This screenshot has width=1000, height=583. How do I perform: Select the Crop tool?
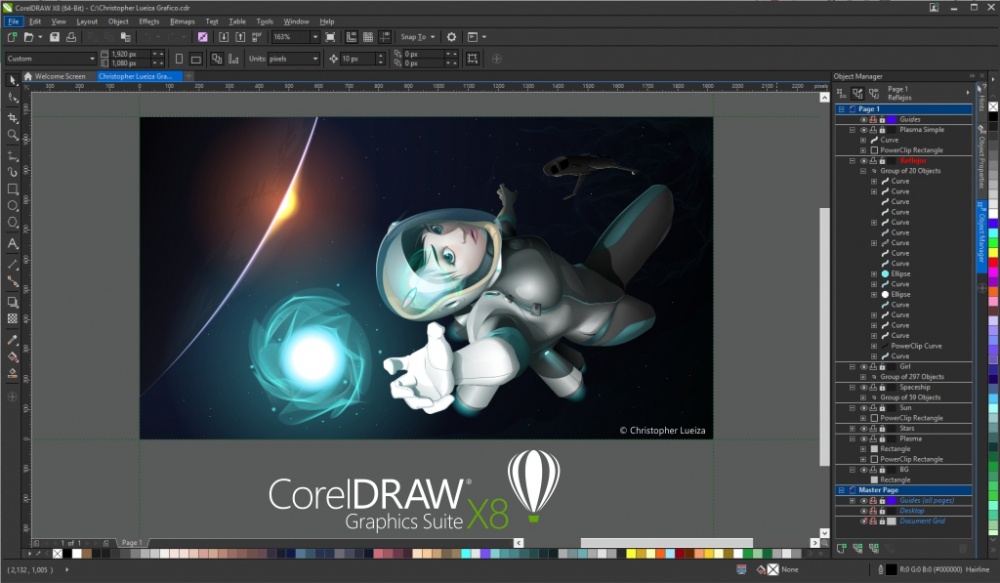point(12,117)
